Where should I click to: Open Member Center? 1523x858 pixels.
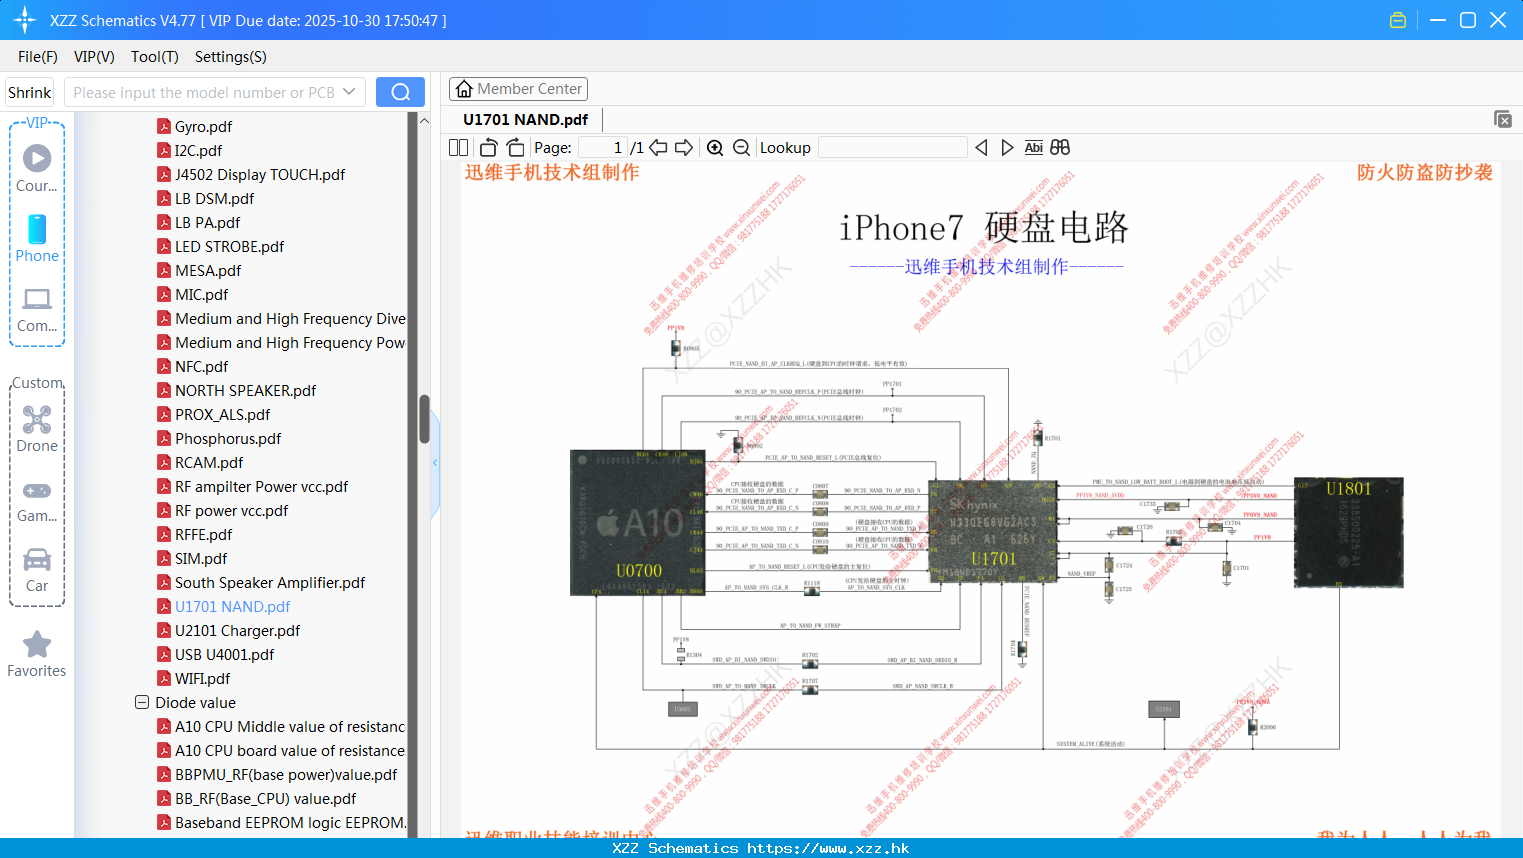pyautogui.click(x=518, y=89)
